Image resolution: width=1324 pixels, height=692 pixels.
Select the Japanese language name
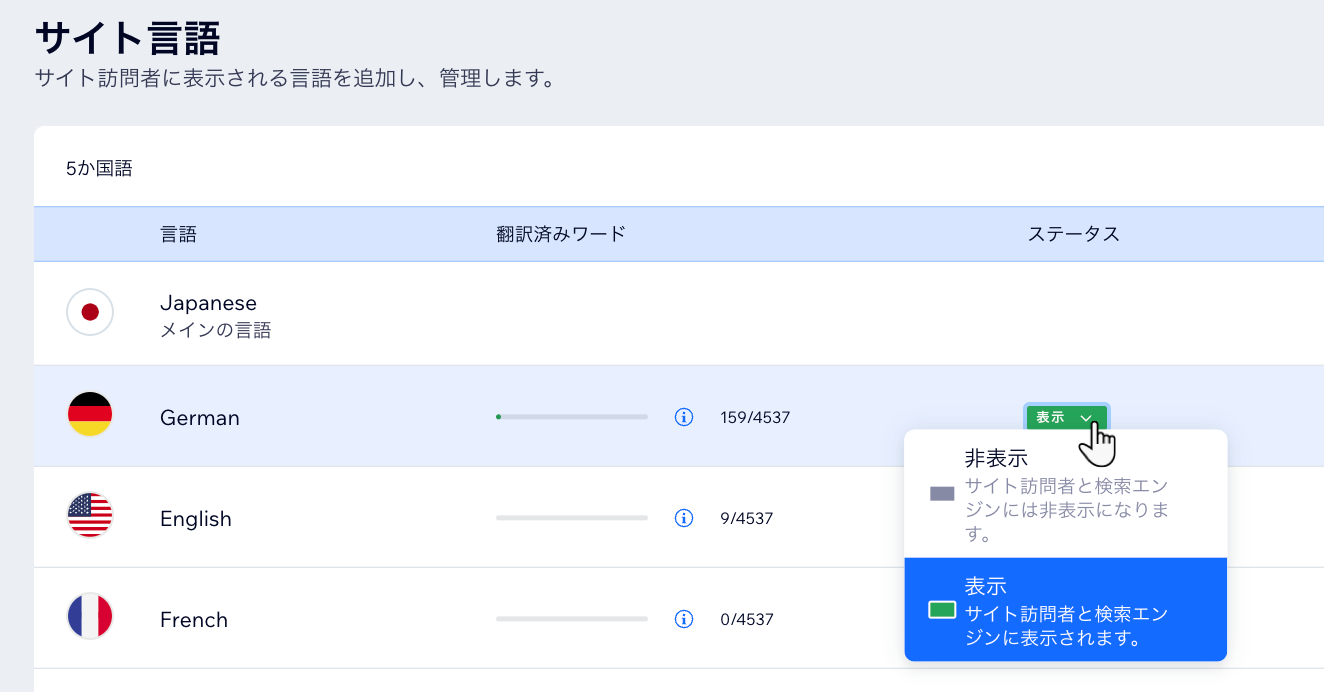coord(208,303)
